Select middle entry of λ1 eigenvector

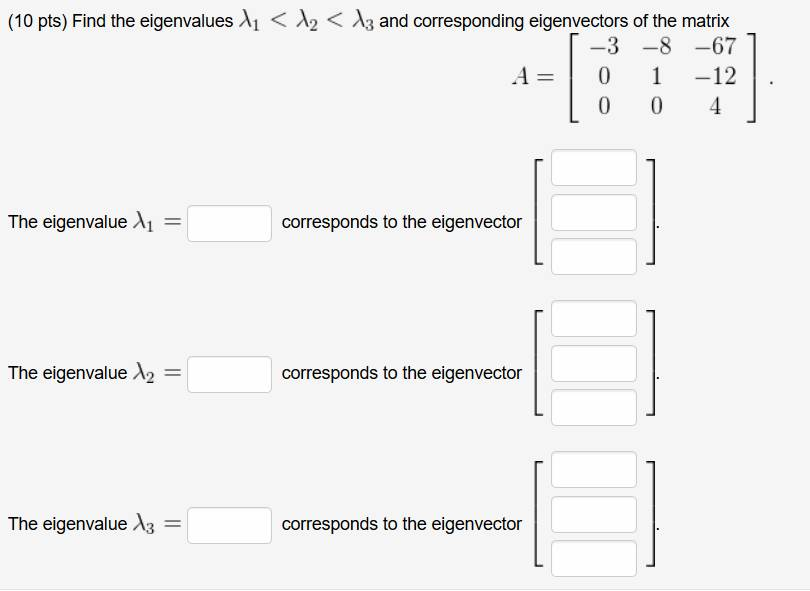(x=594, y=212)
